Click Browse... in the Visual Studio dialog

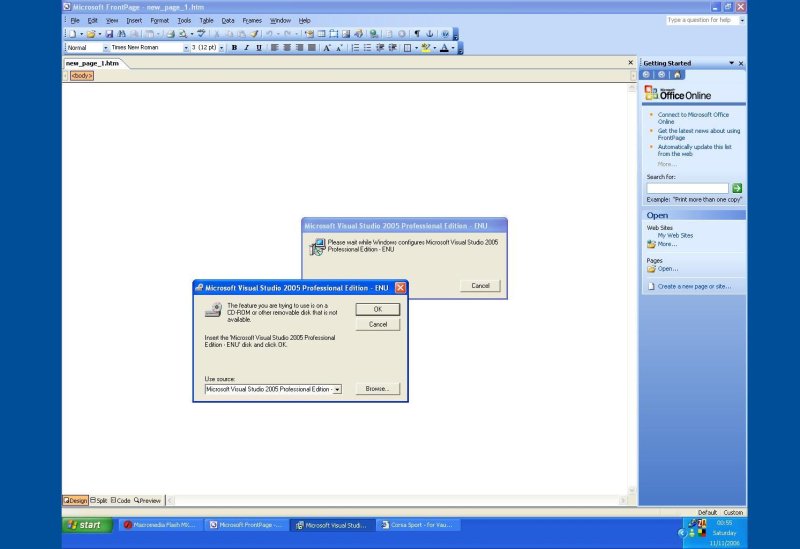coord(378,389)
